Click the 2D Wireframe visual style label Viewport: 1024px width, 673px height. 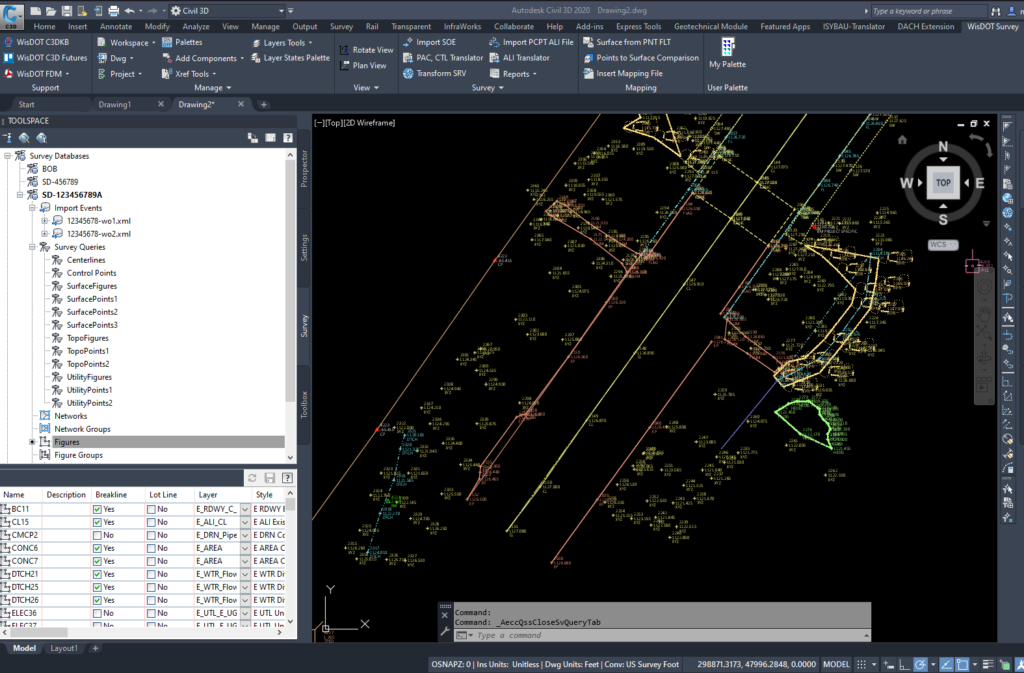(x=369, y=123)
